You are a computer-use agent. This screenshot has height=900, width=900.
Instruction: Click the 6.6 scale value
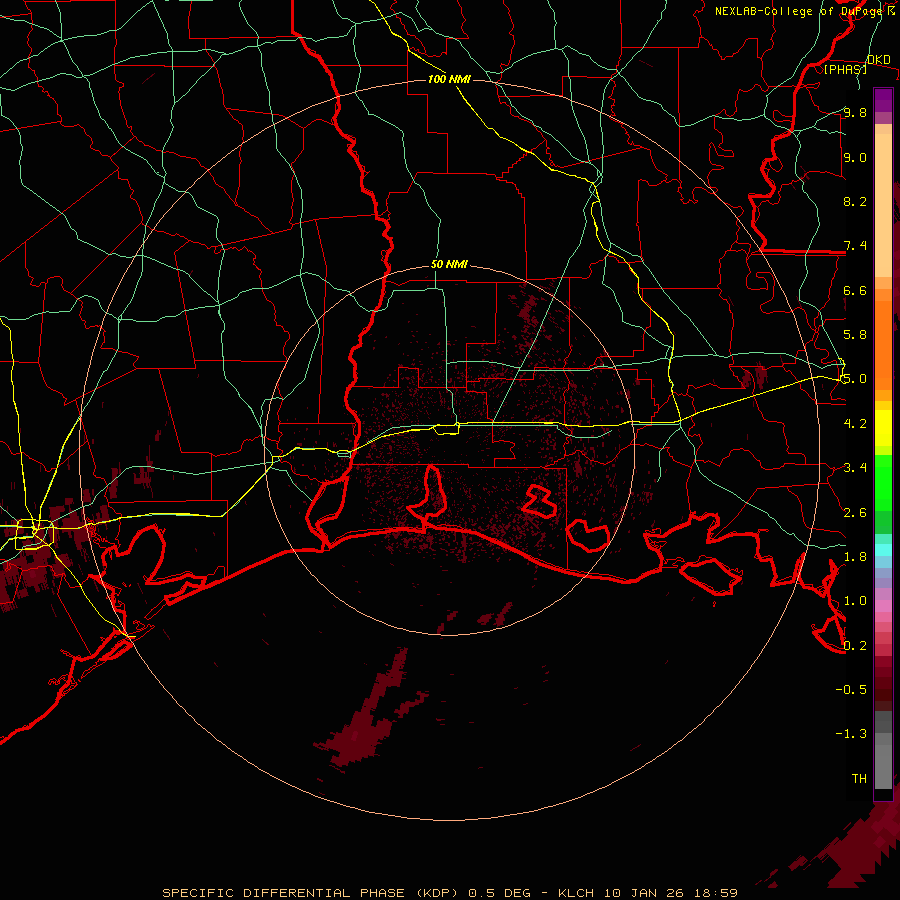[855, 290]
